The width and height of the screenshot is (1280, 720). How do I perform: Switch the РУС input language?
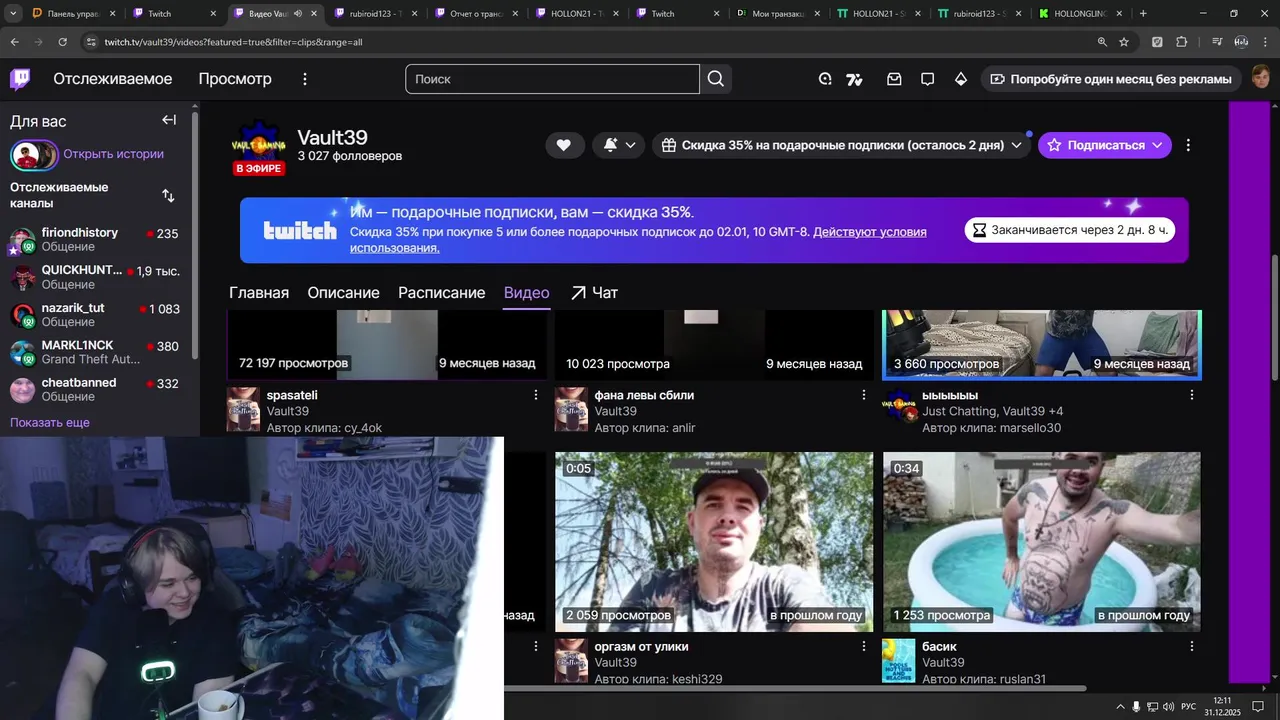pyautogui.click(x=1188, y=707)
